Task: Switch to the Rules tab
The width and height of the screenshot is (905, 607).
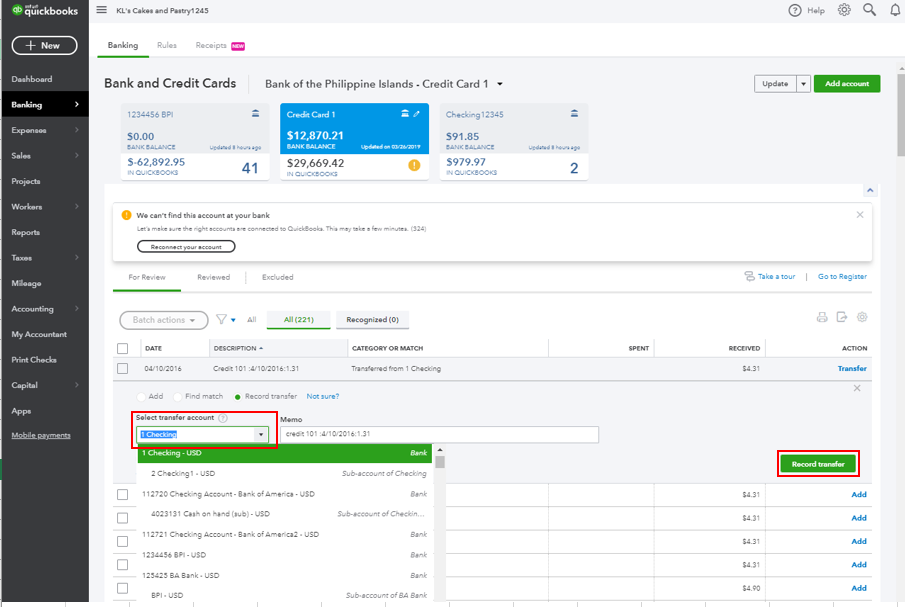Action: click(x=167, y=45)
